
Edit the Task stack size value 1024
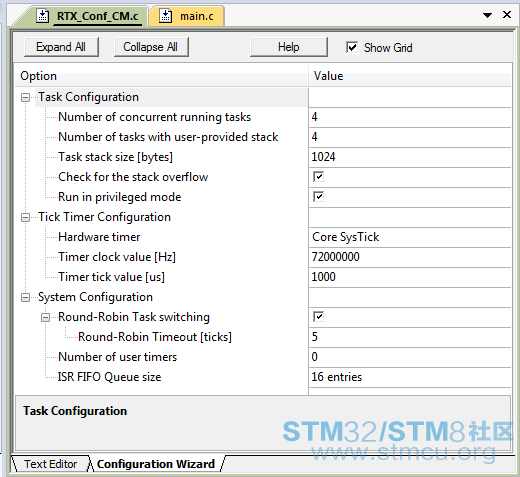(x=410, y=157)
